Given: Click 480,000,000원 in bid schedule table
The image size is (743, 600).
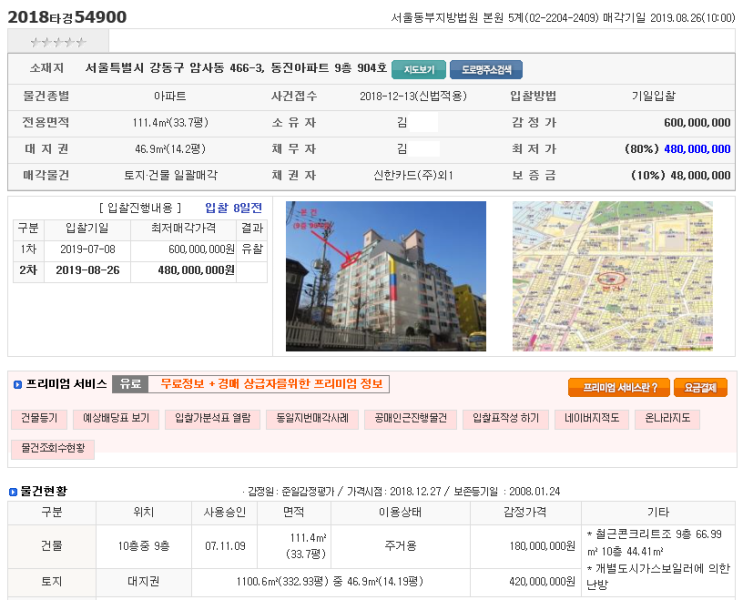Looking at the screenshot, I should point(196,271).
